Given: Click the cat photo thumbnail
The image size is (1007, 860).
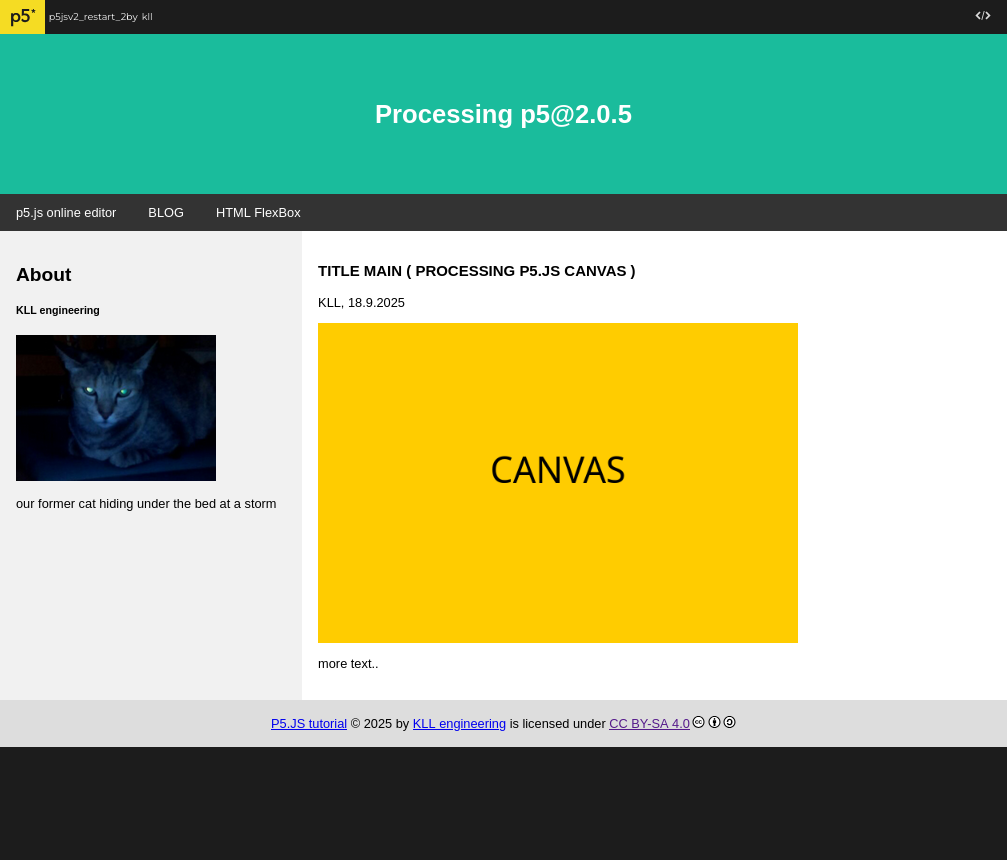Looking at the screenshot, I should click(x=116, y=408).
